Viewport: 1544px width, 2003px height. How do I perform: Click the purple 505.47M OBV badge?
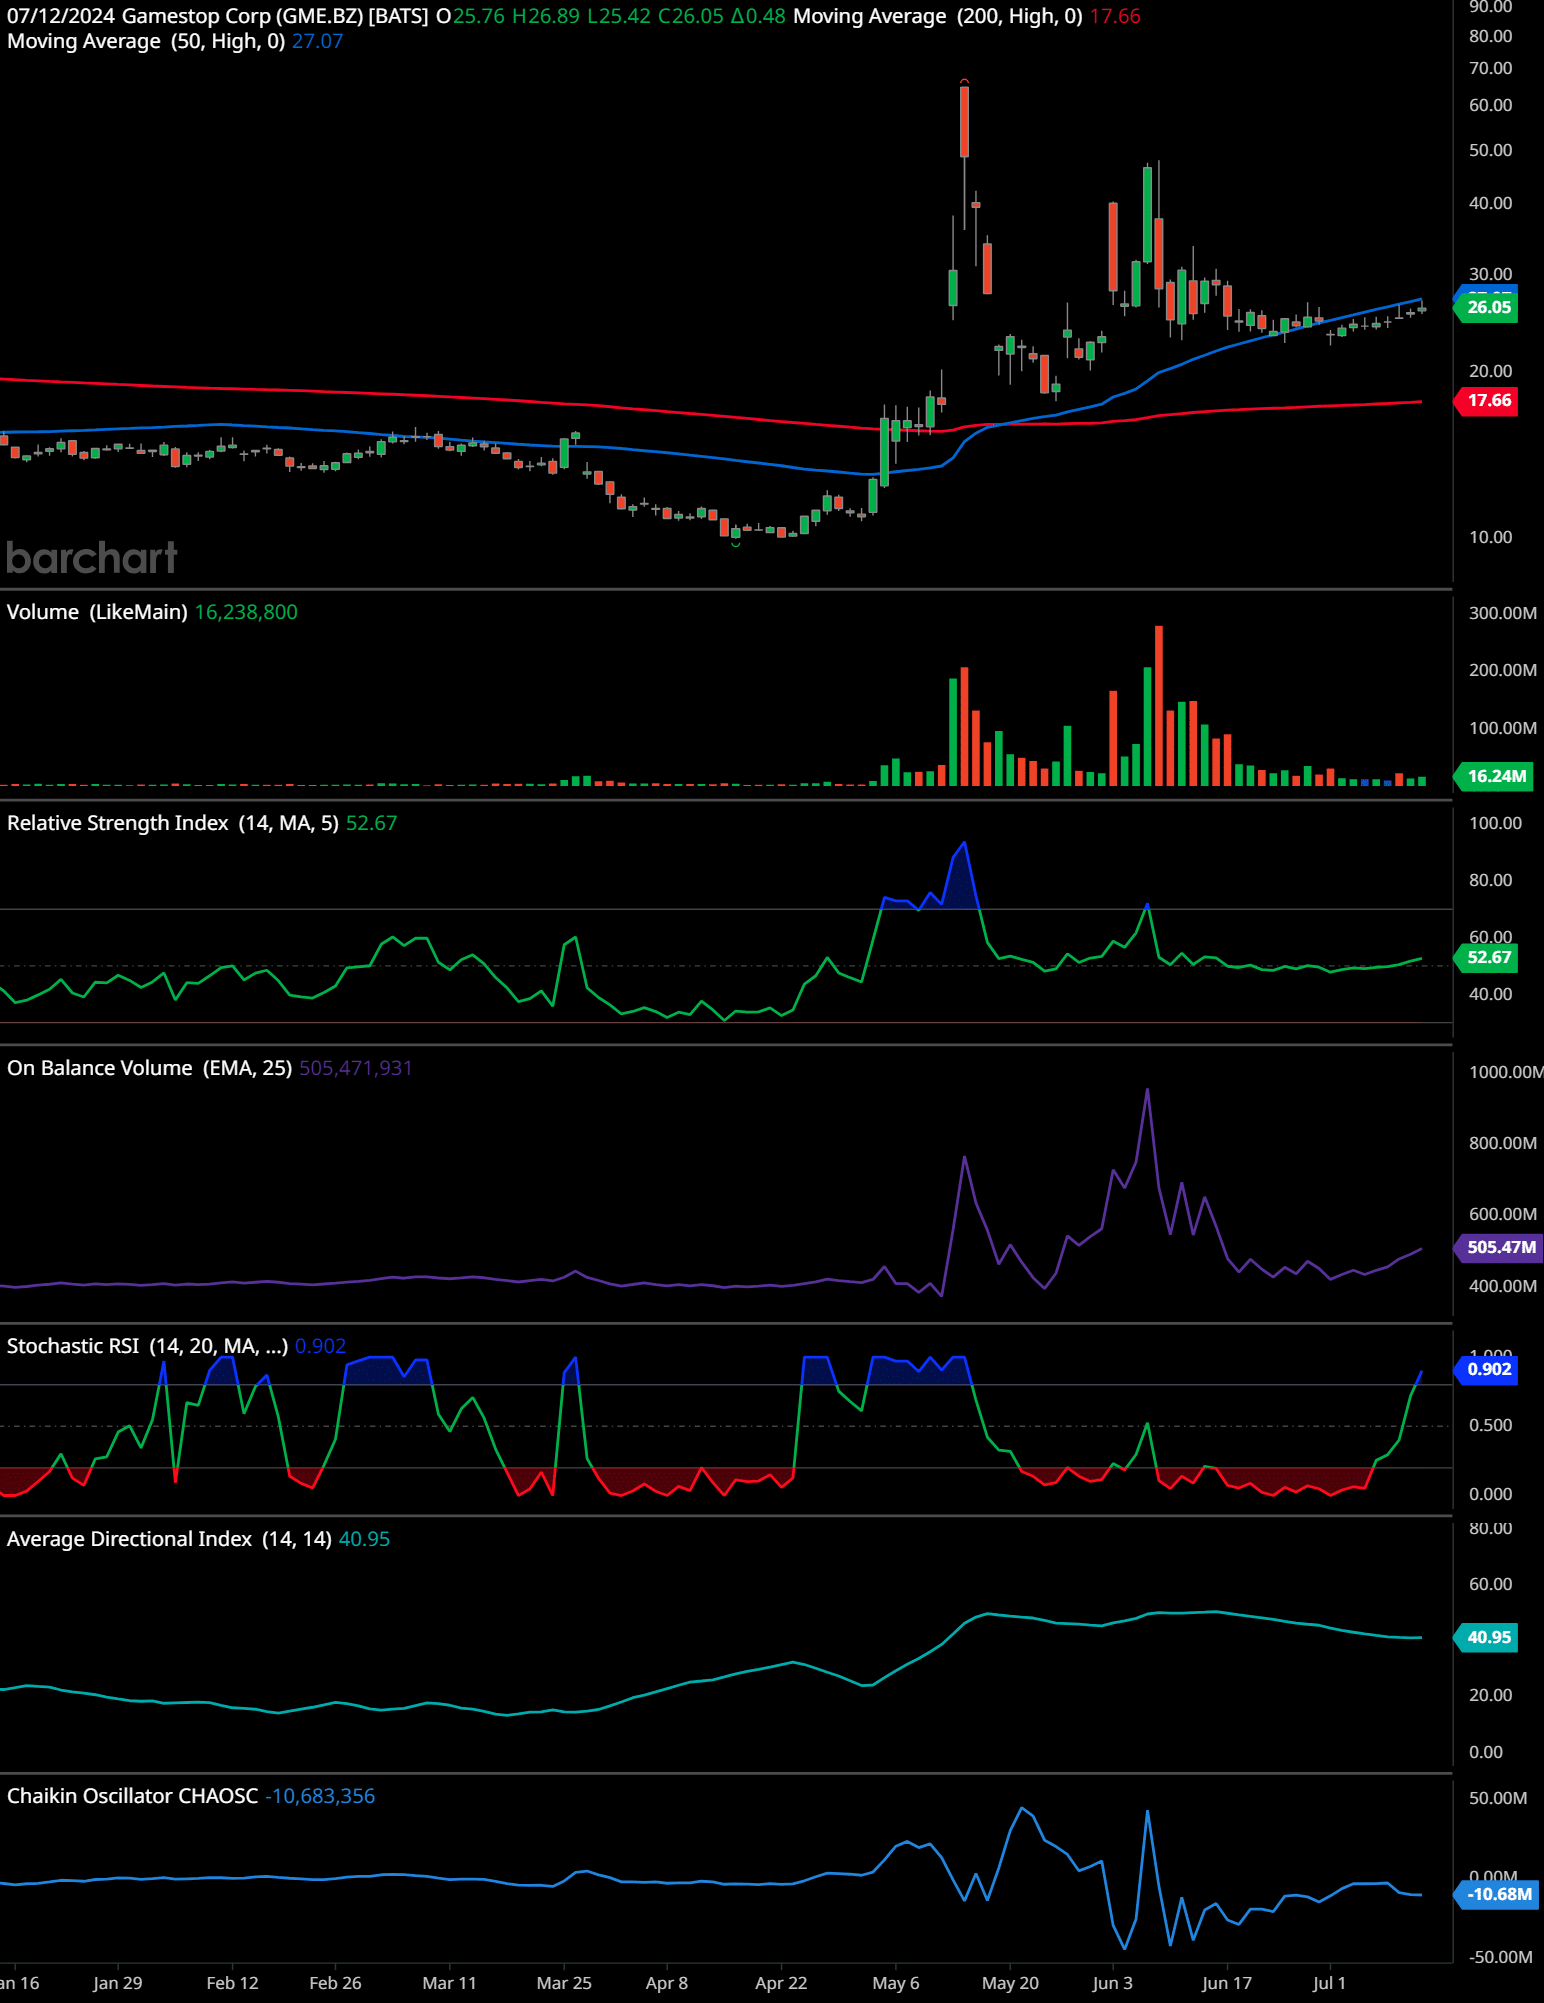pos(1499,1247)
